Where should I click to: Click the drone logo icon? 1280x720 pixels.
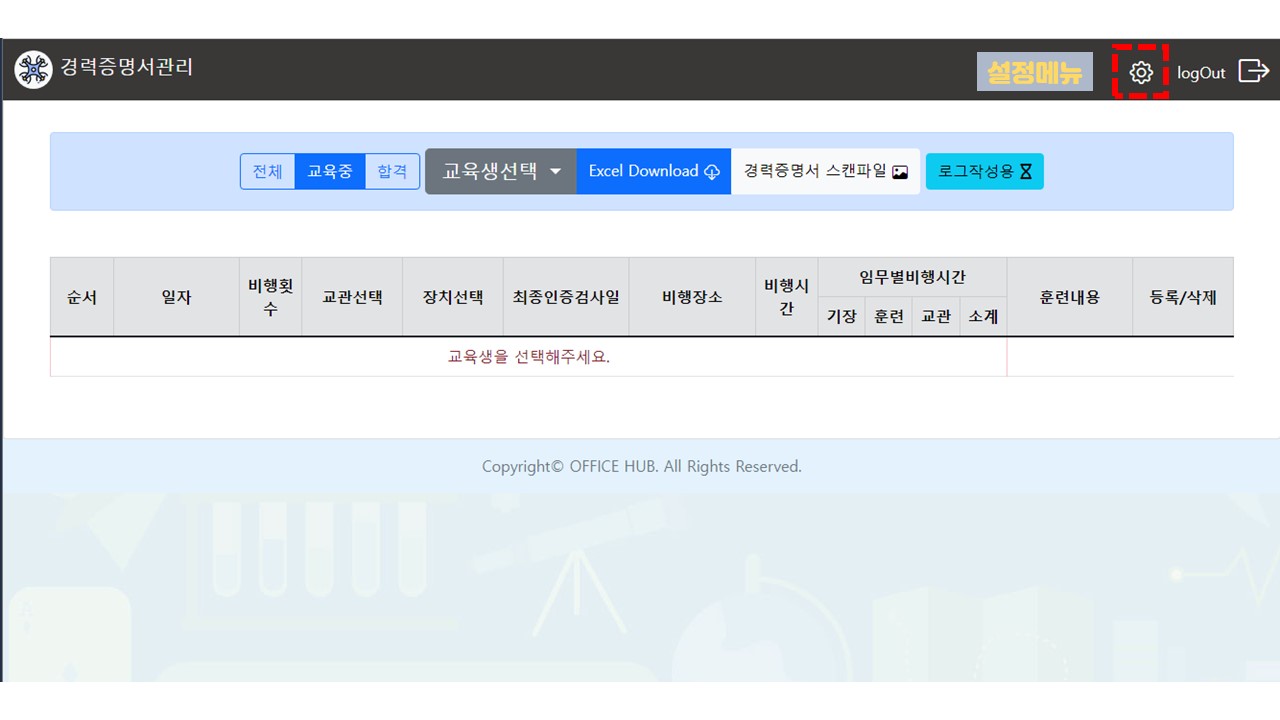pos(33,70)
